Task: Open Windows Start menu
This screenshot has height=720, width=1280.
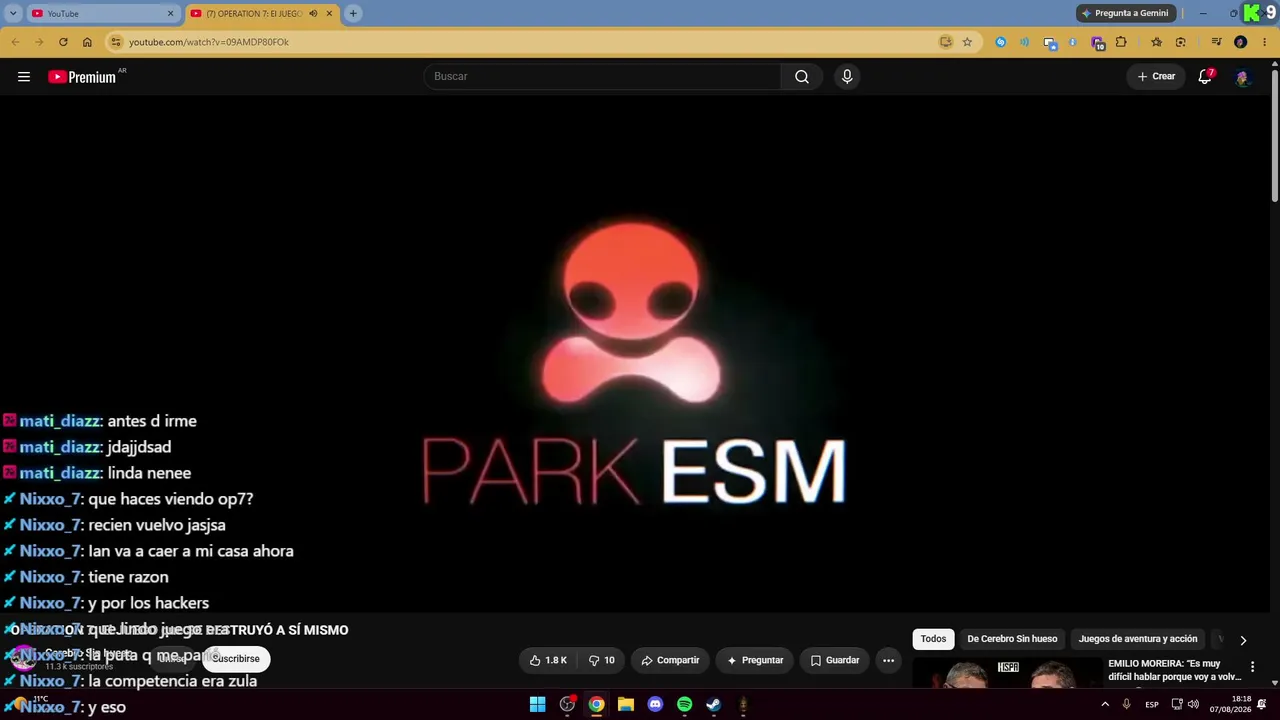Action: tap(538, 705)
